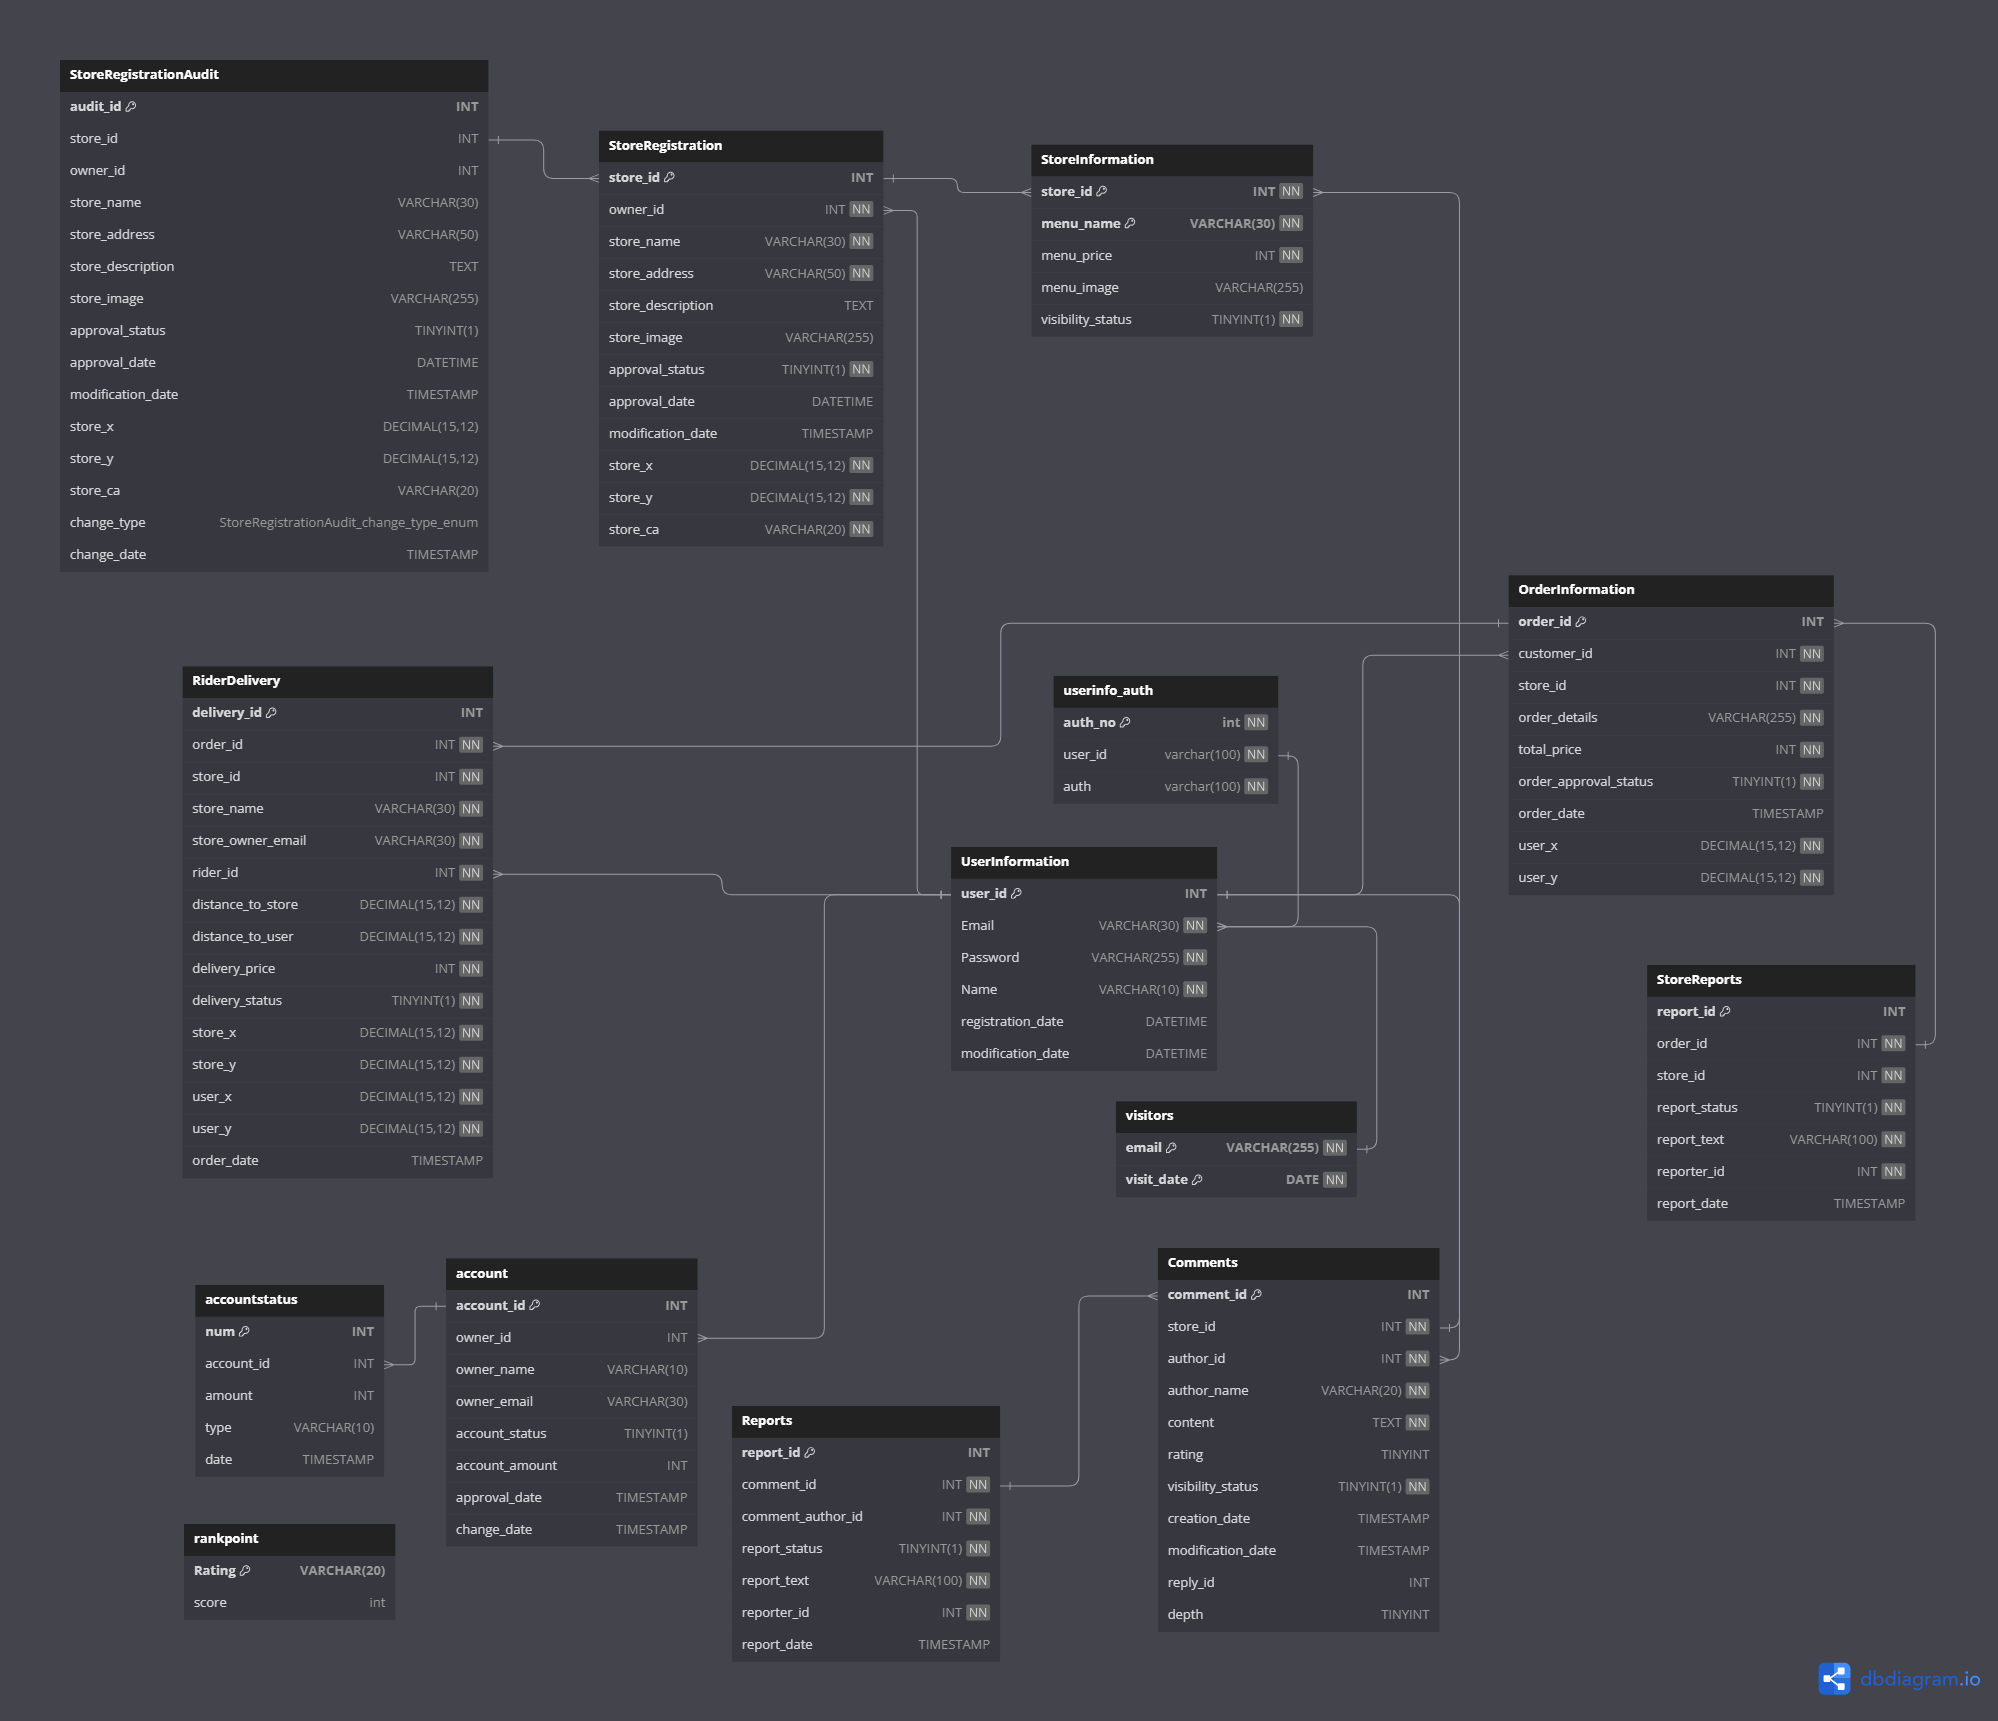Click the NN badge on menu_price row
The height and width of the screenshot is (1721, 1998).
tap(1291, 255)
